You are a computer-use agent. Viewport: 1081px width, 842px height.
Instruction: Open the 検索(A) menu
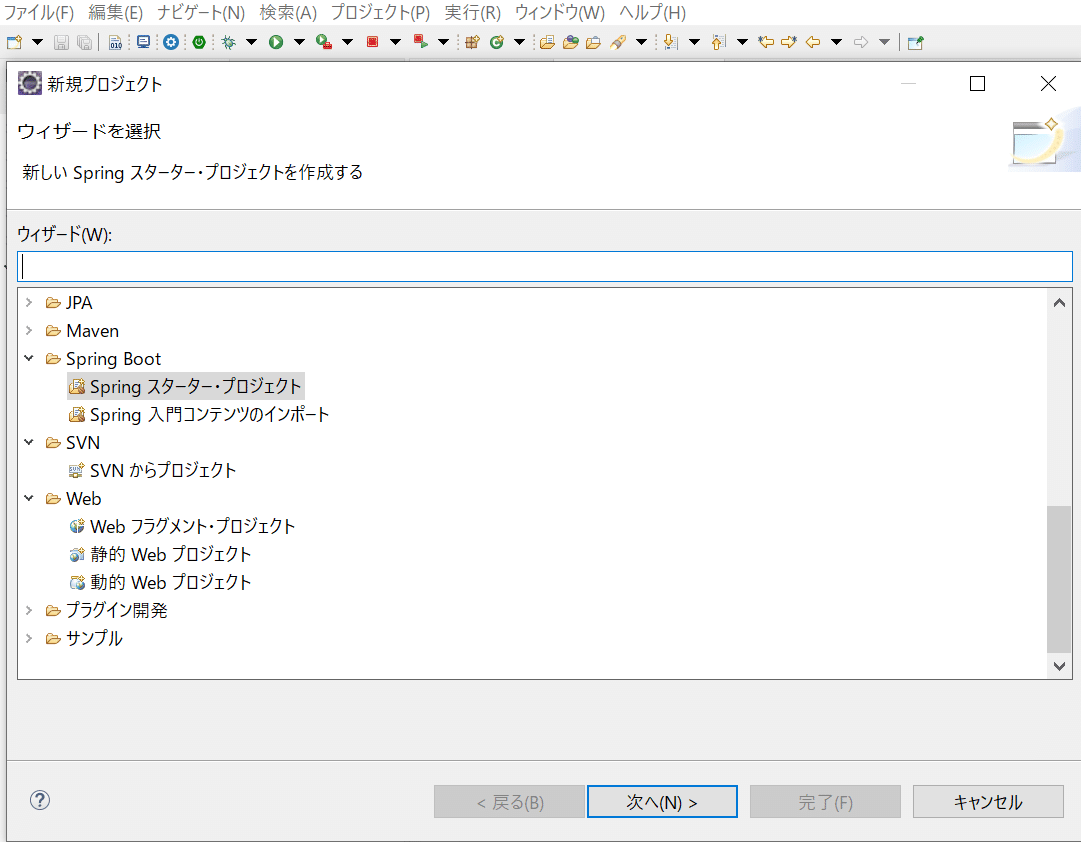tap(288, 12)
